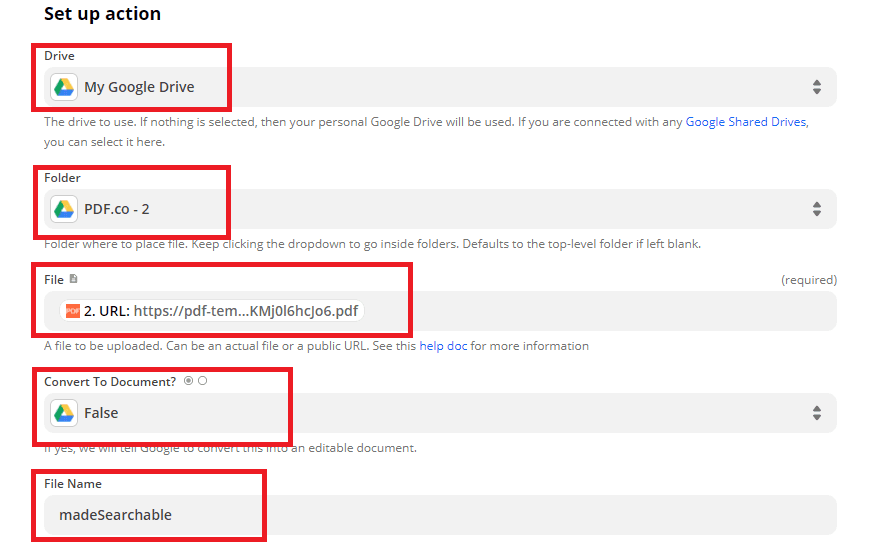Click the Google Drive icon in Drive field
Screen dimensions: 885x545
tap(64, 87)
